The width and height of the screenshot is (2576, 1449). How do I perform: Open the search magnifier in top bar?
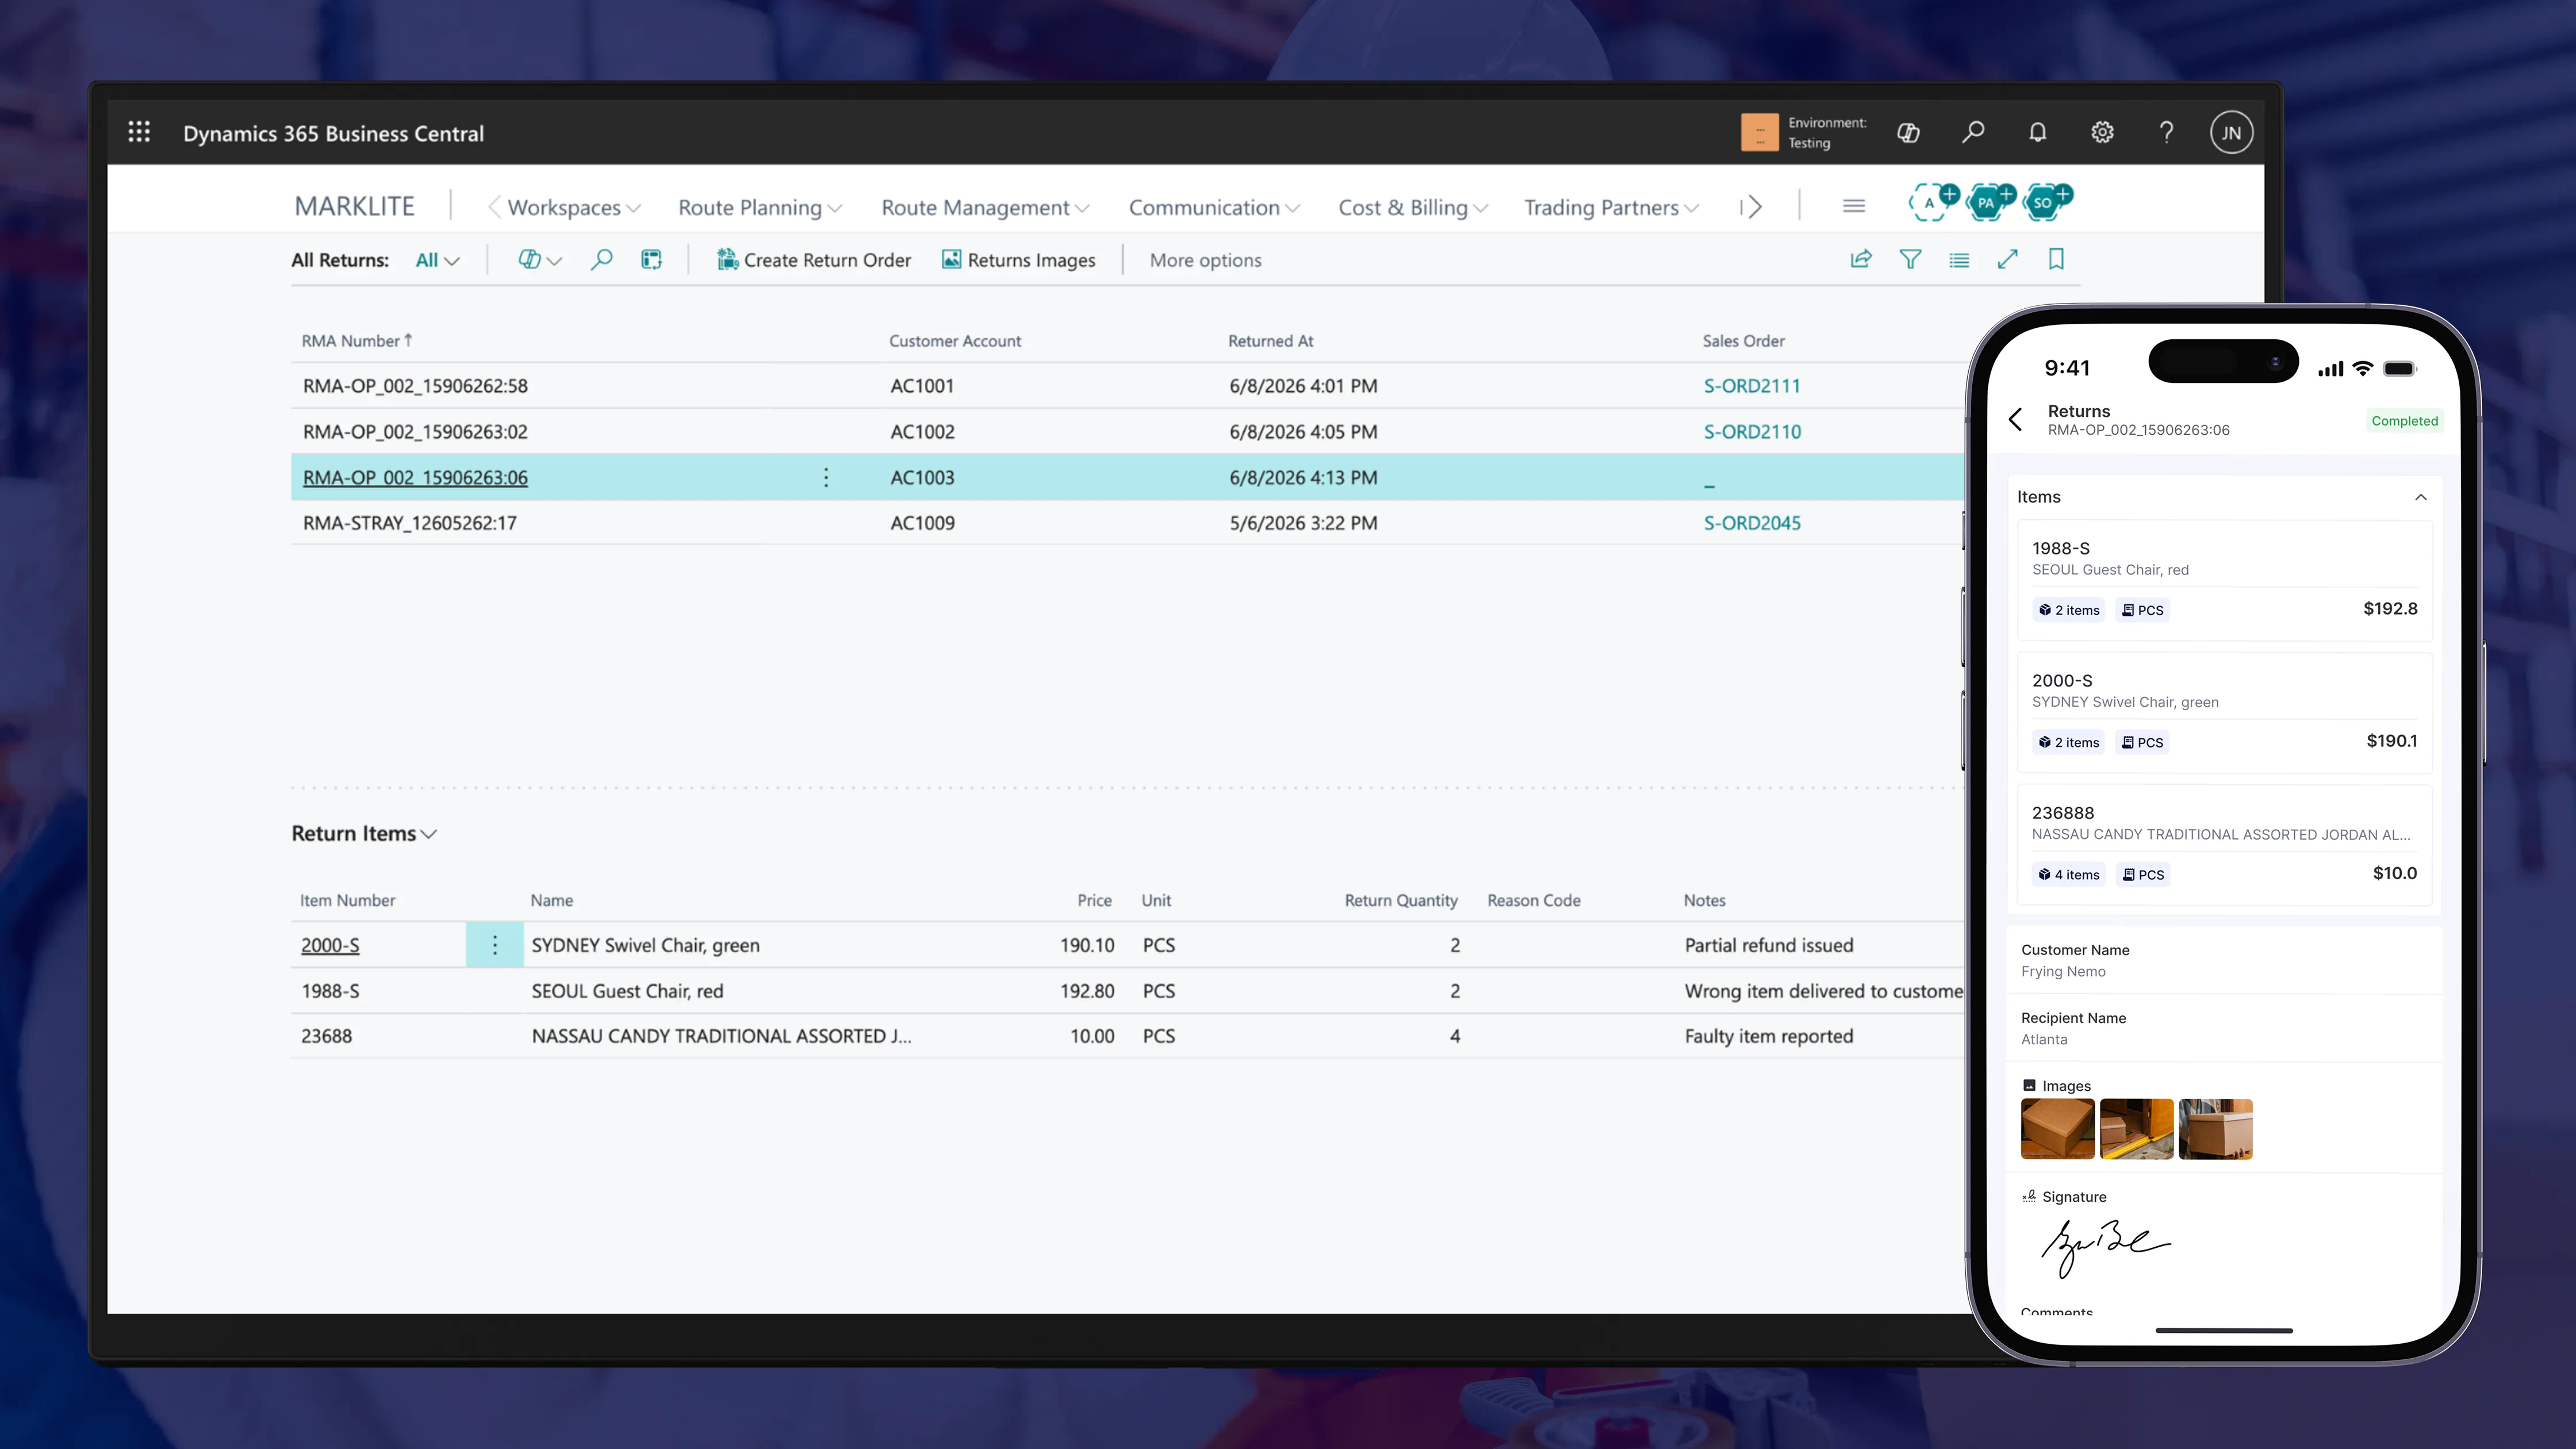[x=1973, y=132]
